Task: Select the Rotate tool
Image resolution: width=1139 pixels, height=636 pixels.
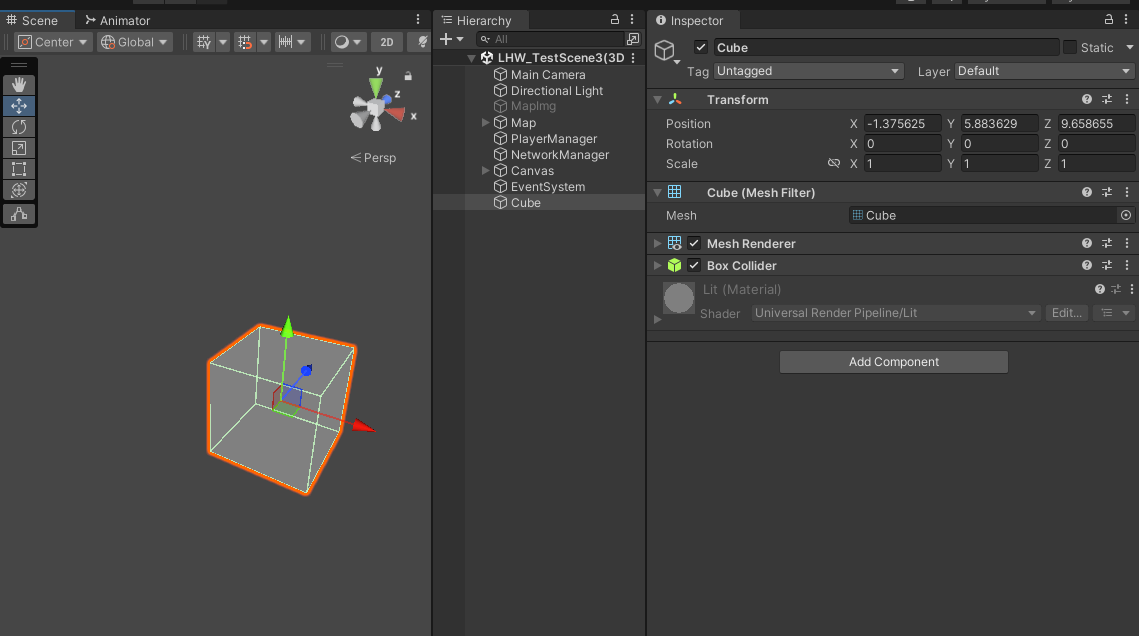Action: pyautogui.click(x=19, y=127)
